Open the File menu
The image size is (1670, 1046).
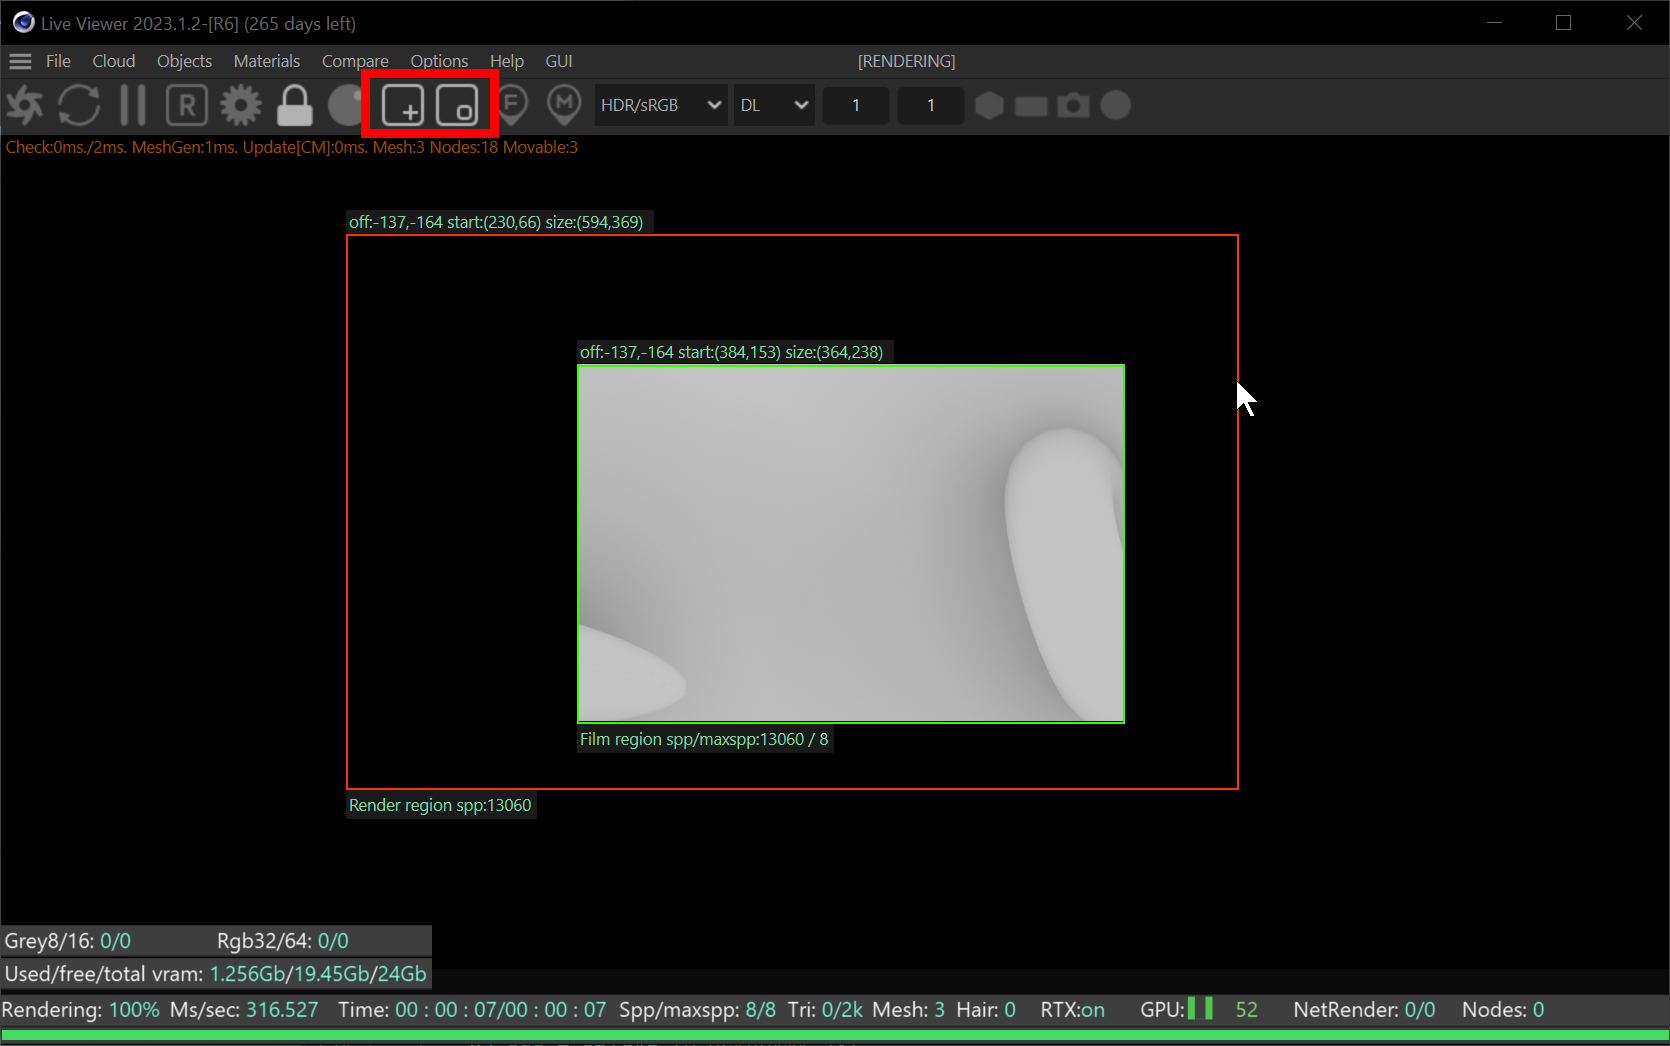[x=58, y=61]
